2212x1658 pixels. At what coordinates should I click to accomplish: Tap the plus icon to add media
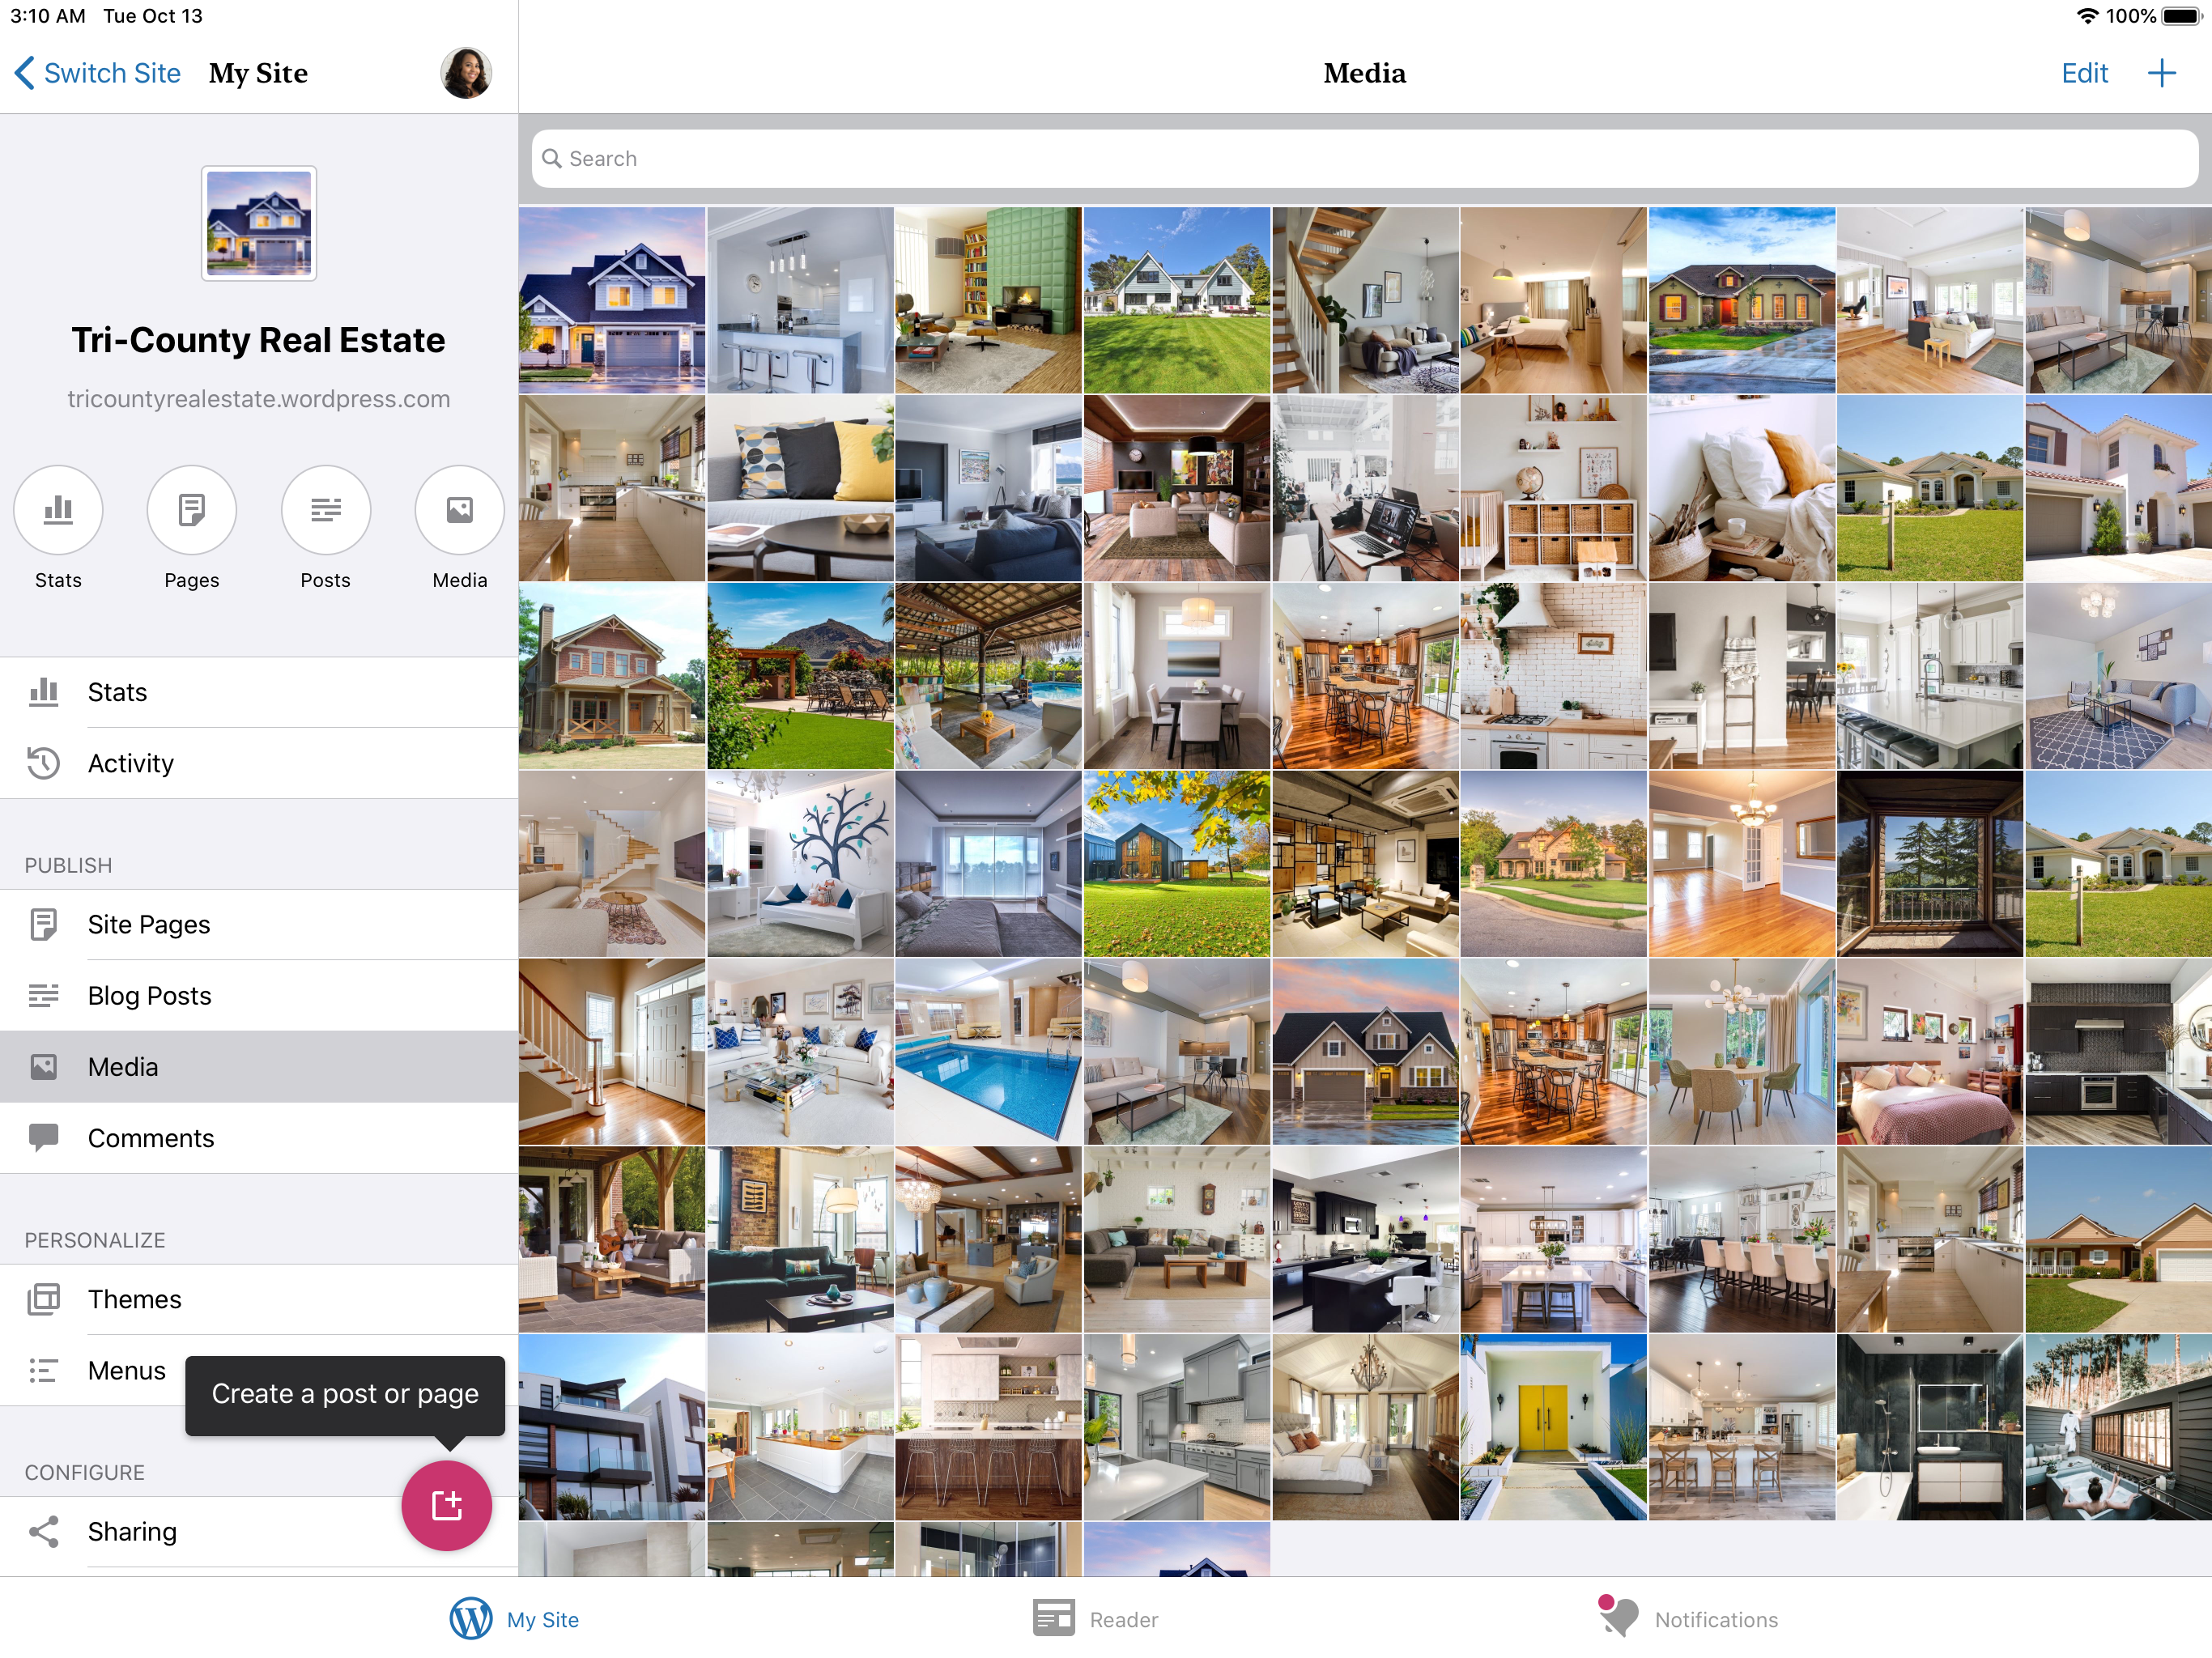[x=2161, y=73]
